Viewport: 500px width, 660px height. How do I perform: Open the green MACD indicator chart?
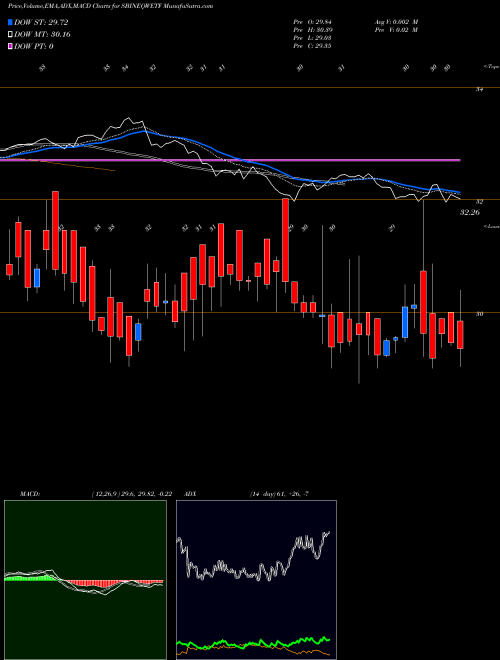[x=85, y=580]
